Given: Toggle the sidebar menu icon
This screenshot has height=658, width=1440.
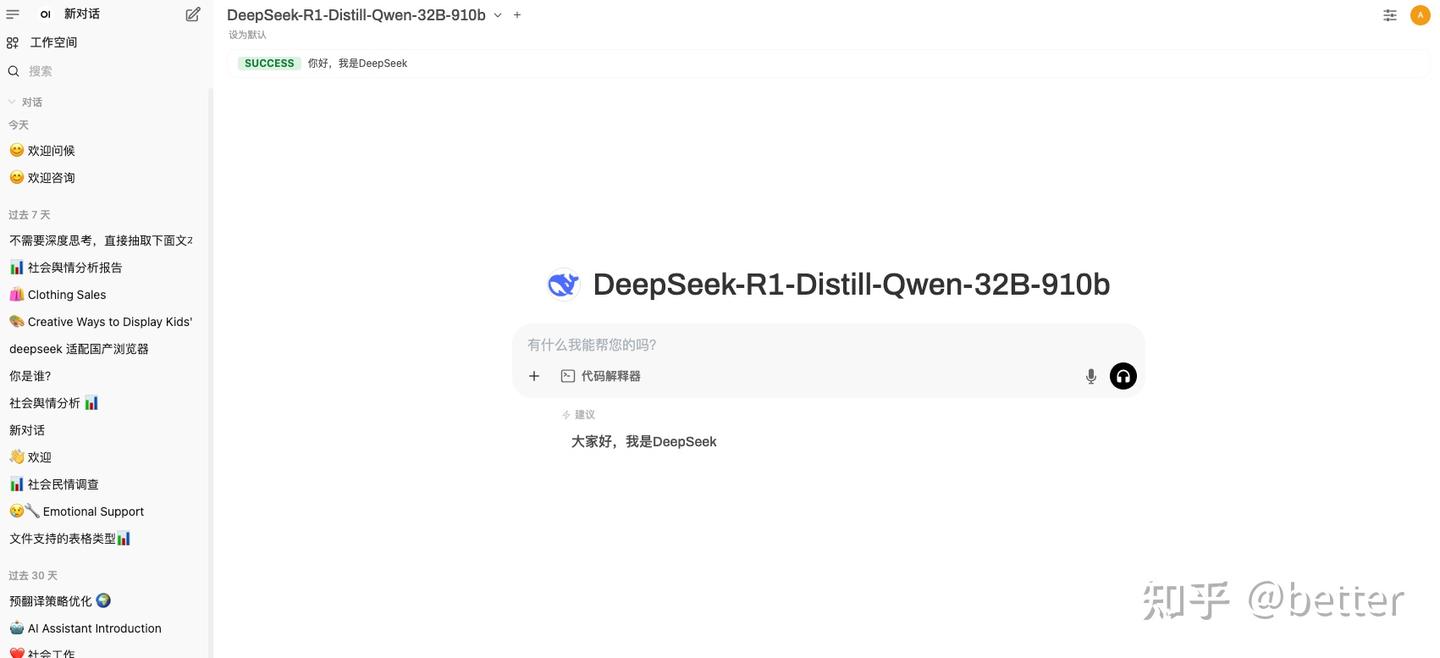Looking at the screenshot, I should 13,14.
